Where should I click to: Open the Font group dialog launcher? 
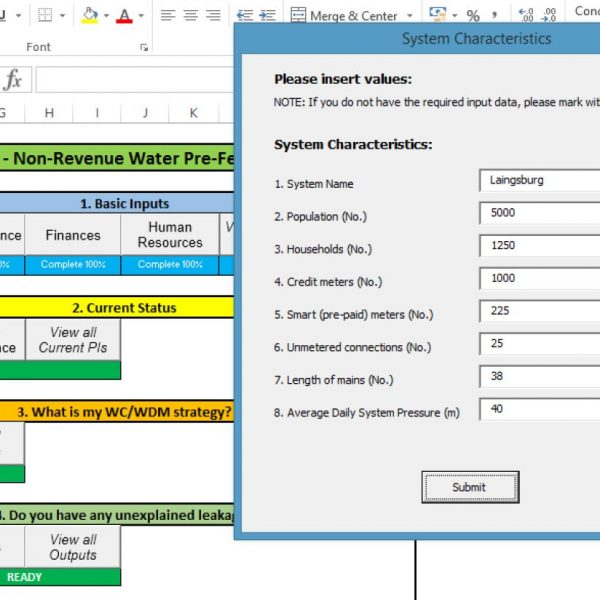tap(144, 47)
